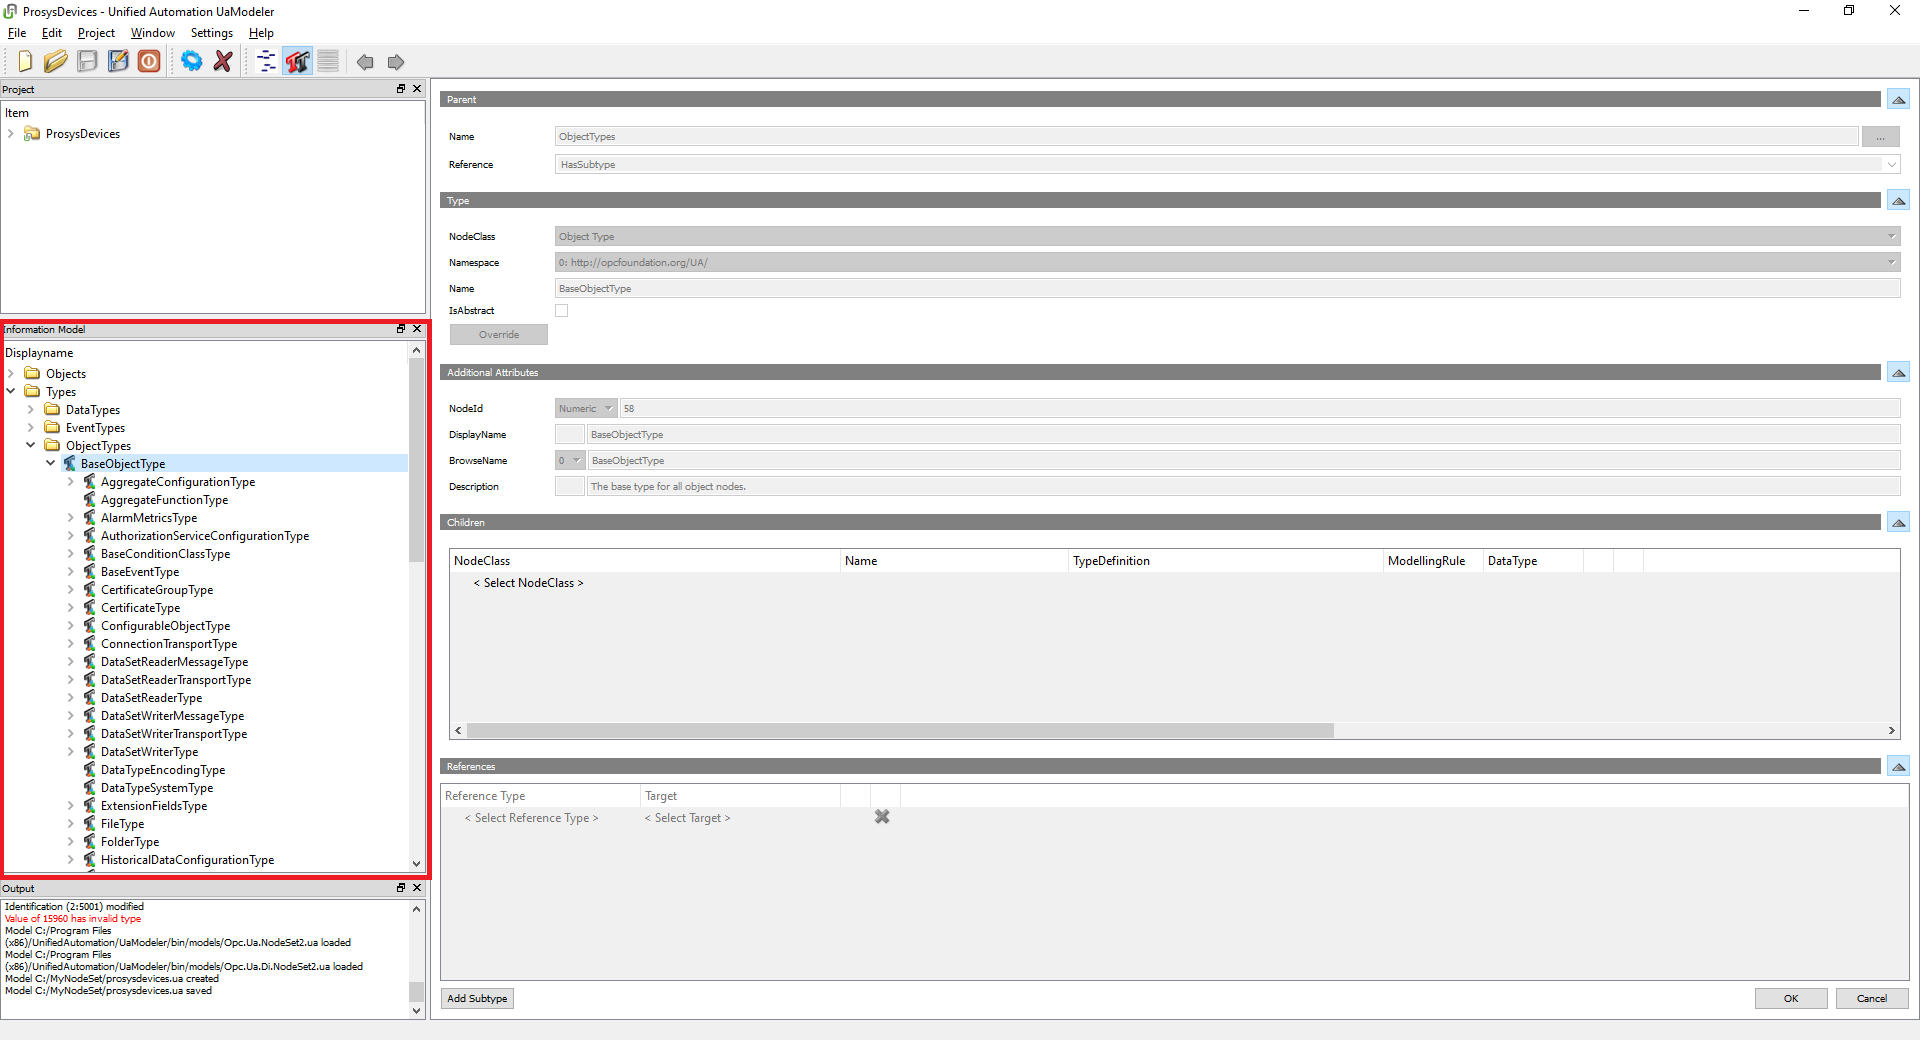Collapse the Children section

pyautogui.click(x=1898, y=523)
